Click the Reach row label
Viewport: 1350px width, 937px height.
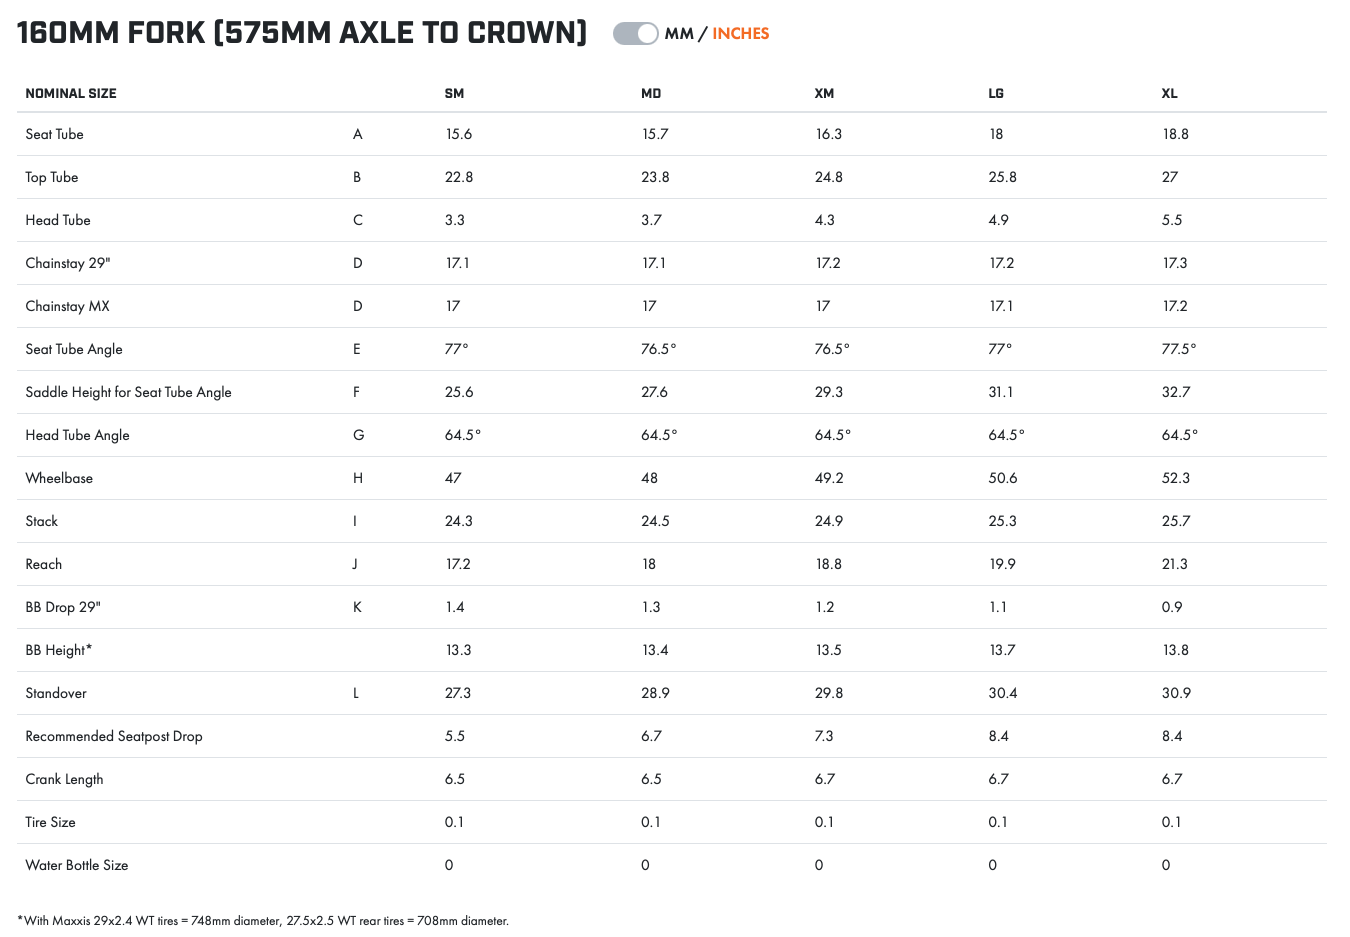pos(44,564)
